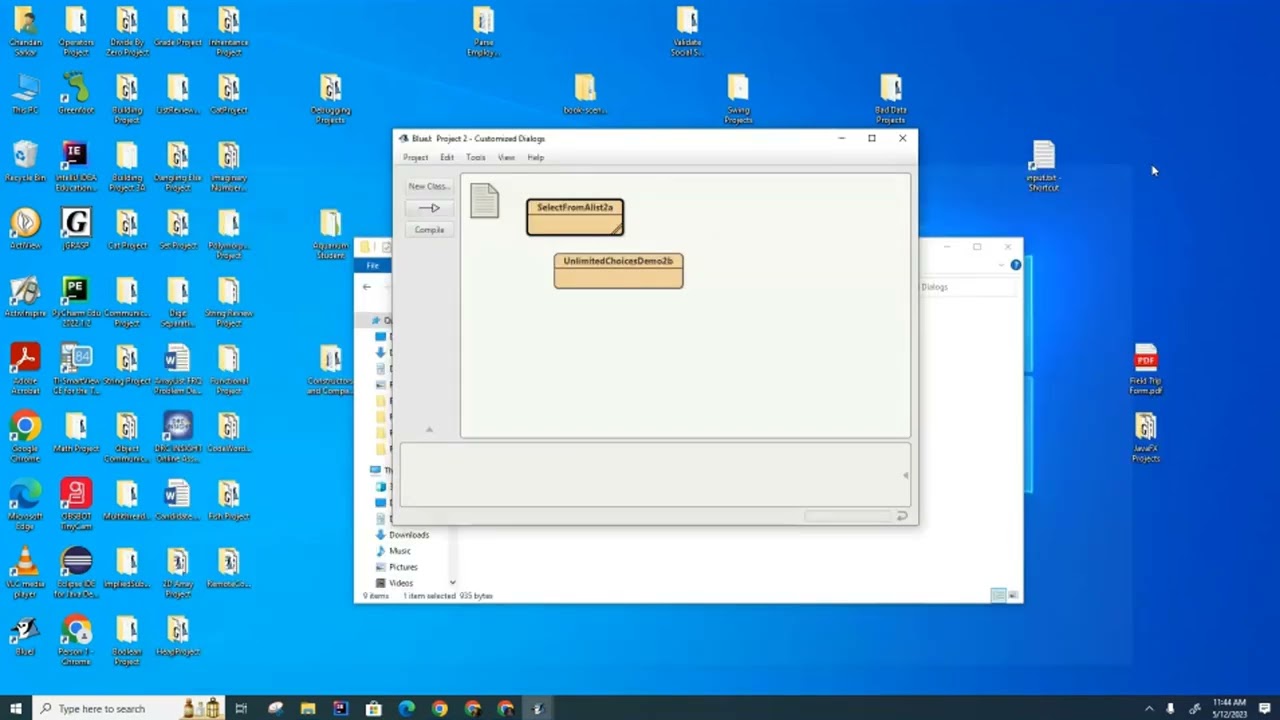Open the BlueJ desktop shortcut
The image size is (1280, 720).
(x=25, y=635)
